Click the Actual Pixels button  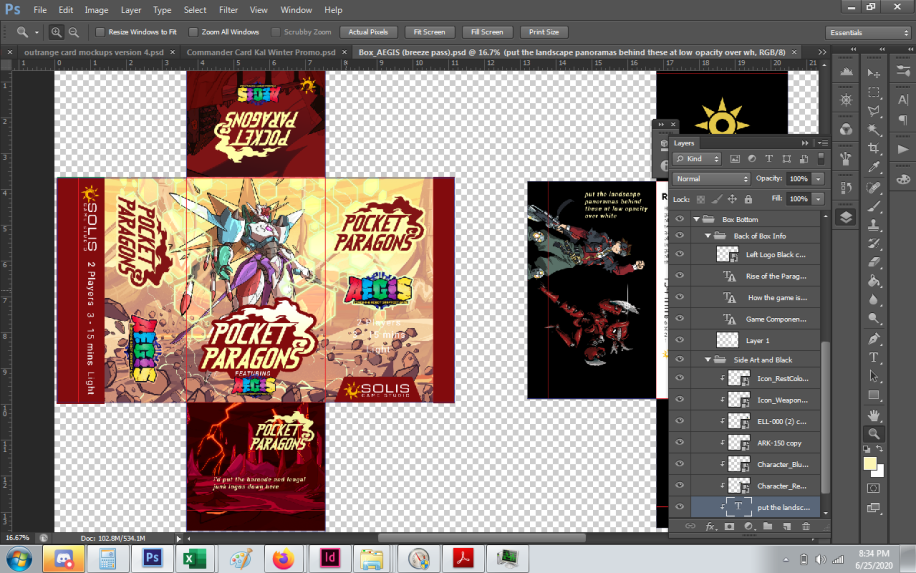pyautogui.click(x=368, y=32)
